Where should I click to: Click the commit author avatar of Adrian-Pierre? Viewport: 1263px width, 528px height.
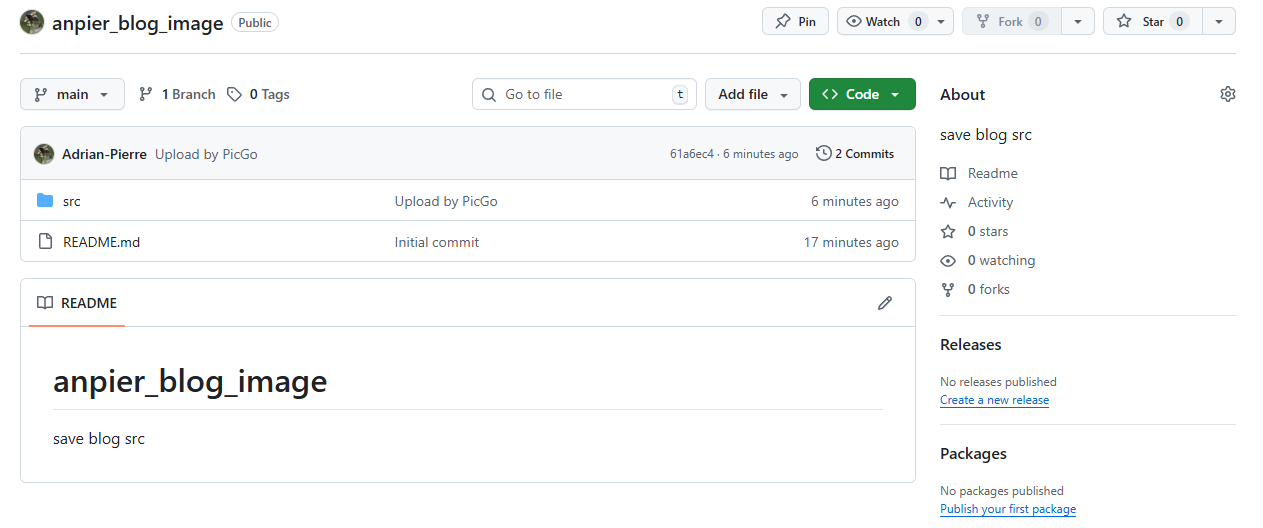[x=44, y=154]
